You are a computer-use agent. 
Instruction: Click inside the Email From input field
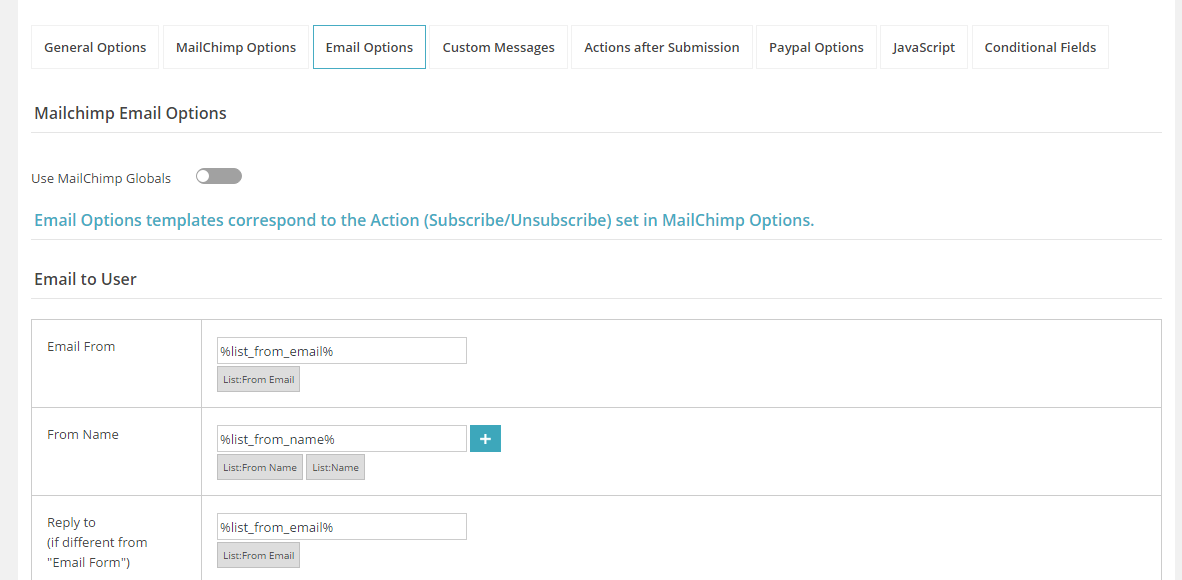coord(341,350)
